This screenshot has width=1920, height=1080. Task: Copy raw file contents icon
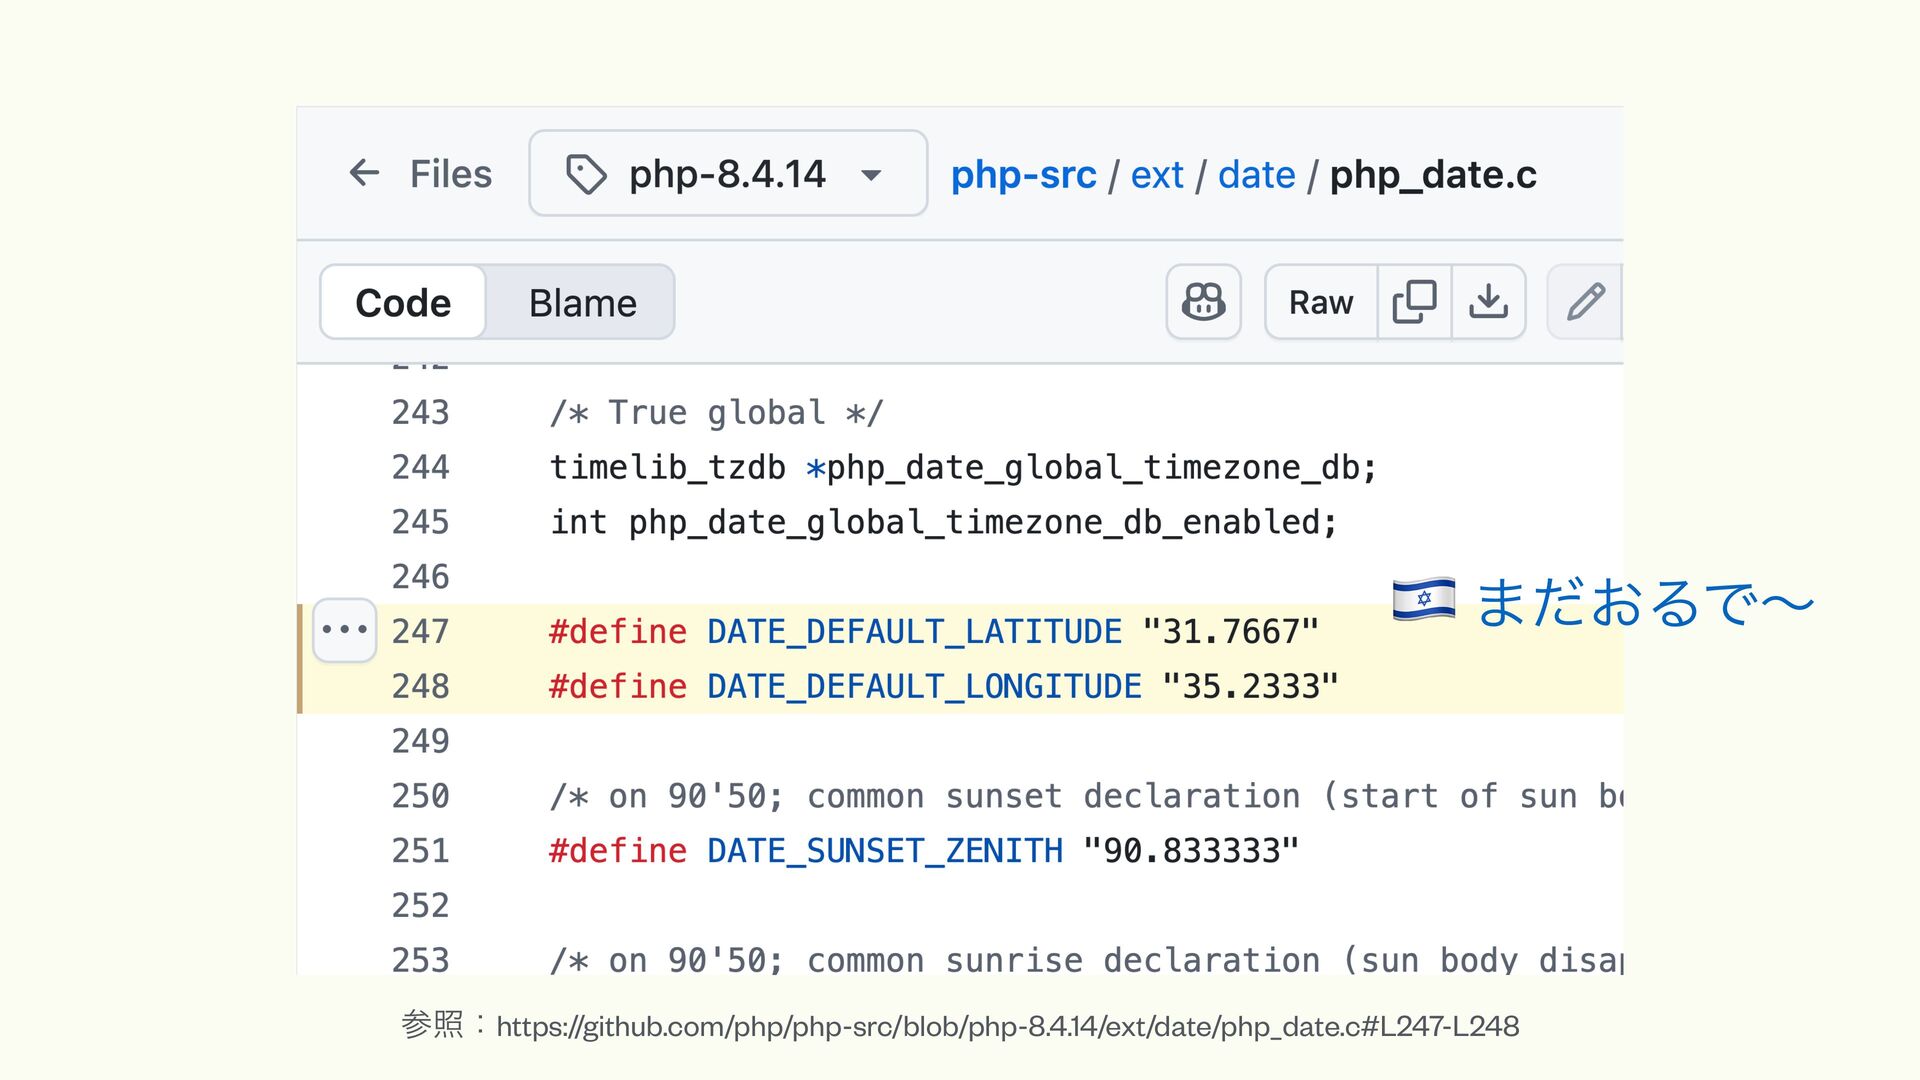(1414, 302)
